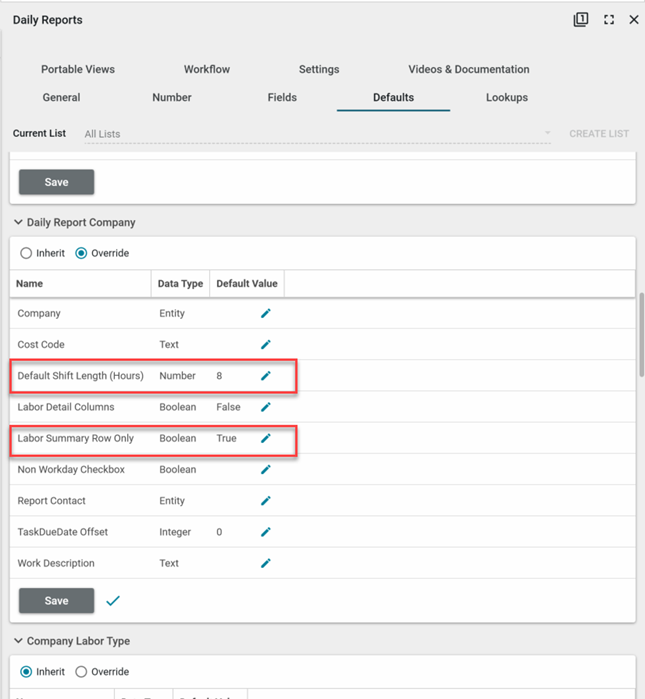Edit Labor Detail Columns default value
645x699 pixels.
266,407
